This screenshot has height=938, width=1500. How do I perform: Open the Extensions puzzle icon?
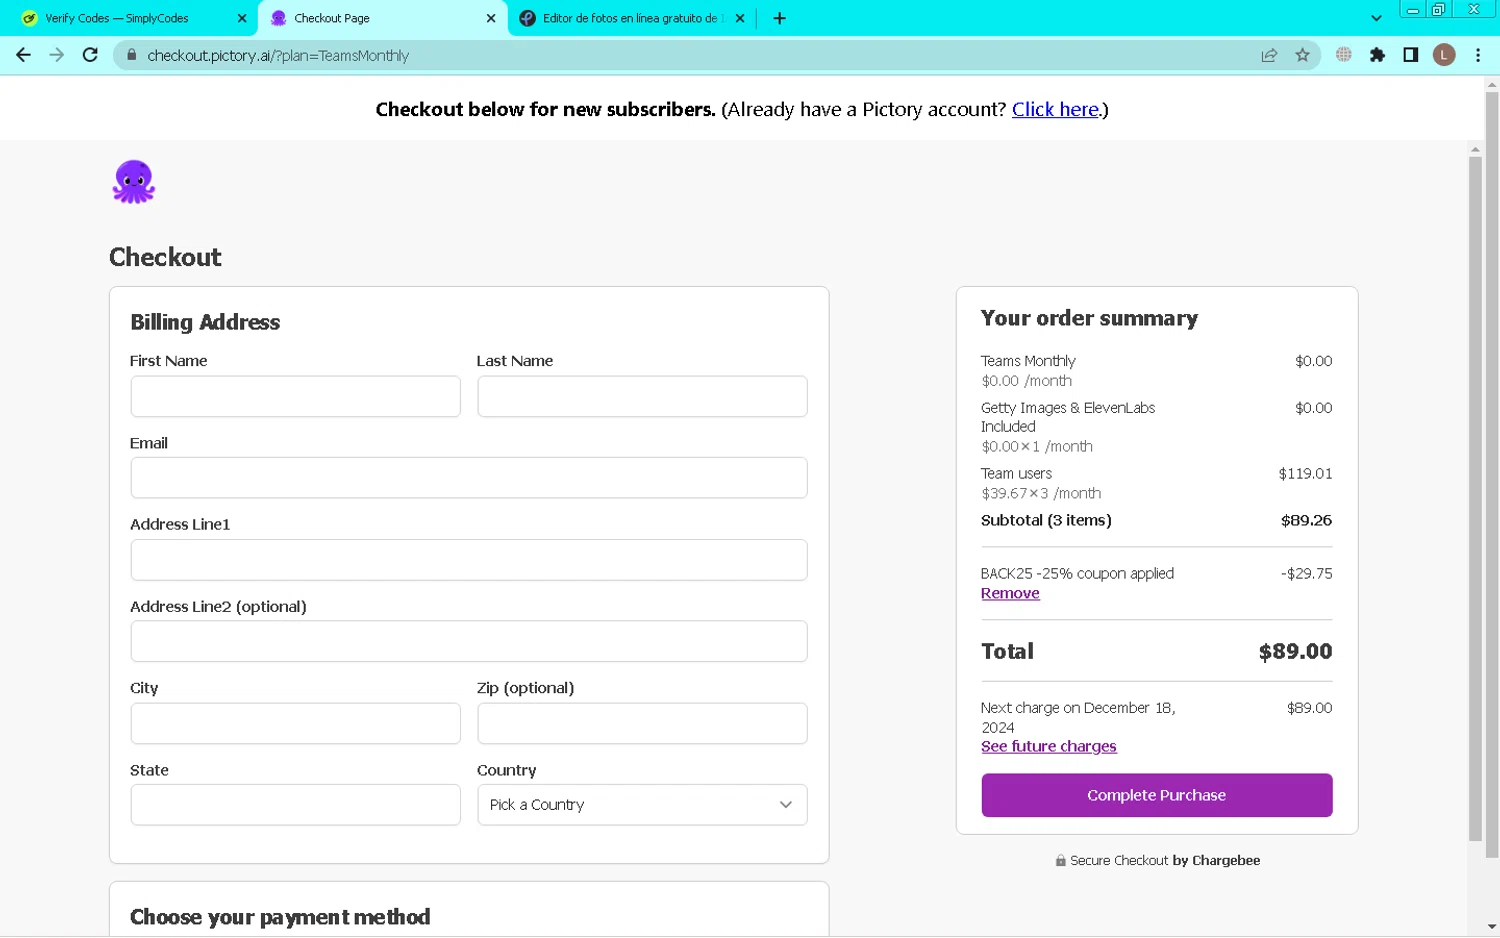click(x=1377, y=55)
